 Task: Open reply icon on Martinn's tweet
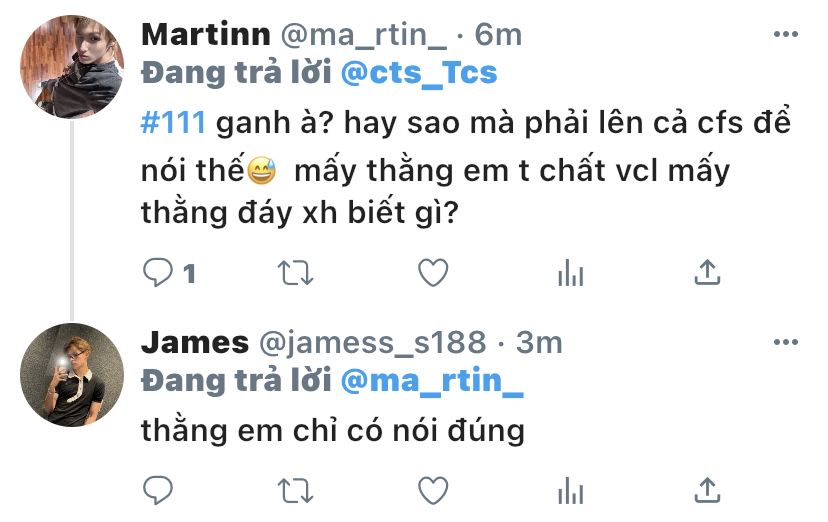click(x=157, y=272)
